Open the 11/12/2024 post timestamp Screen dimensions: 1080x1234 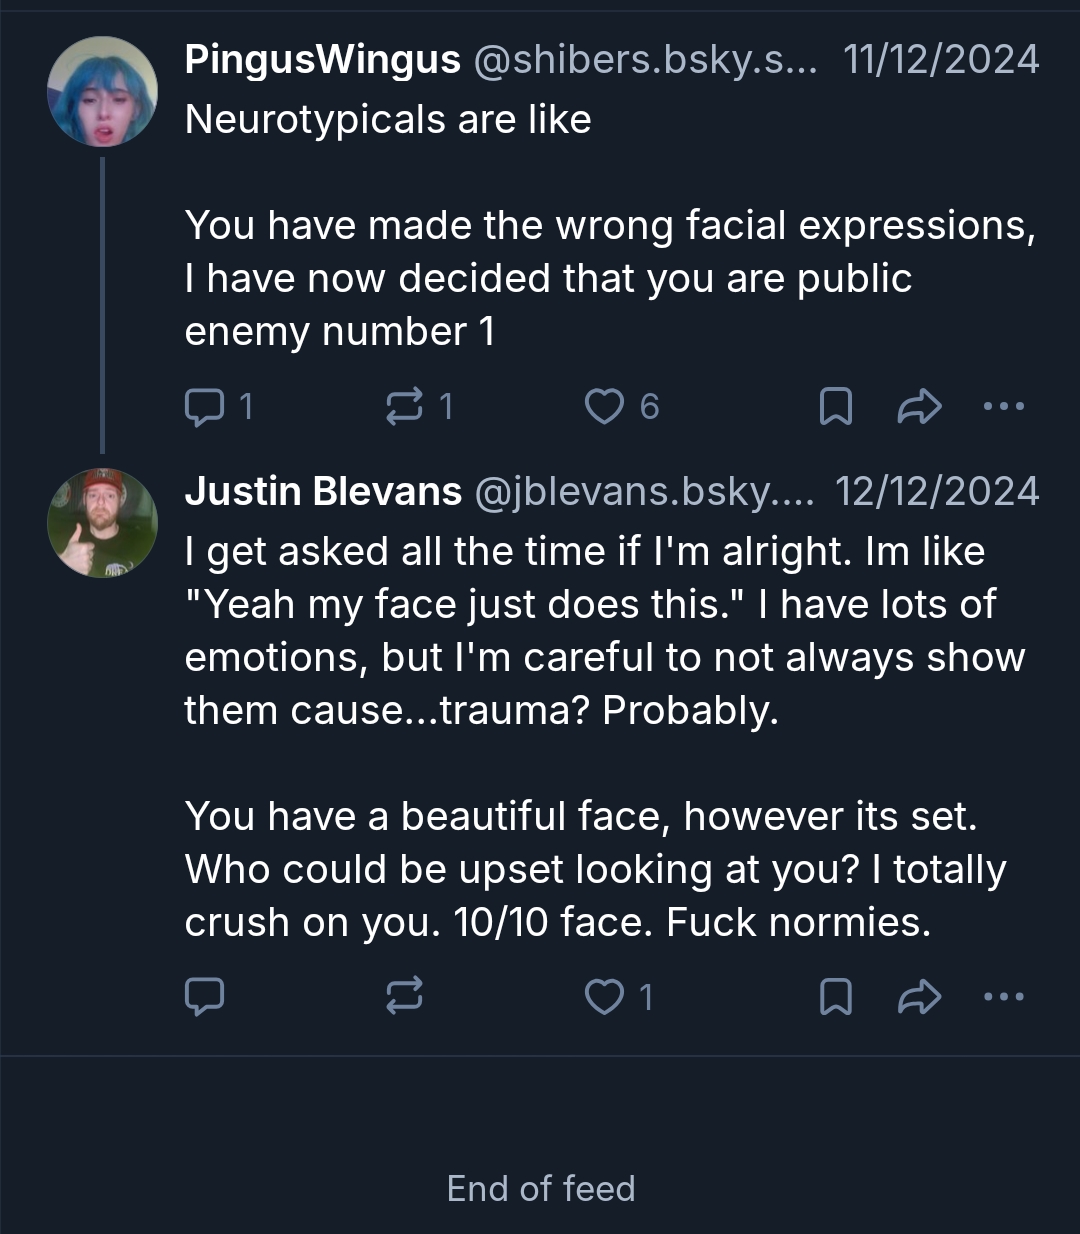[x=941, y=60]
